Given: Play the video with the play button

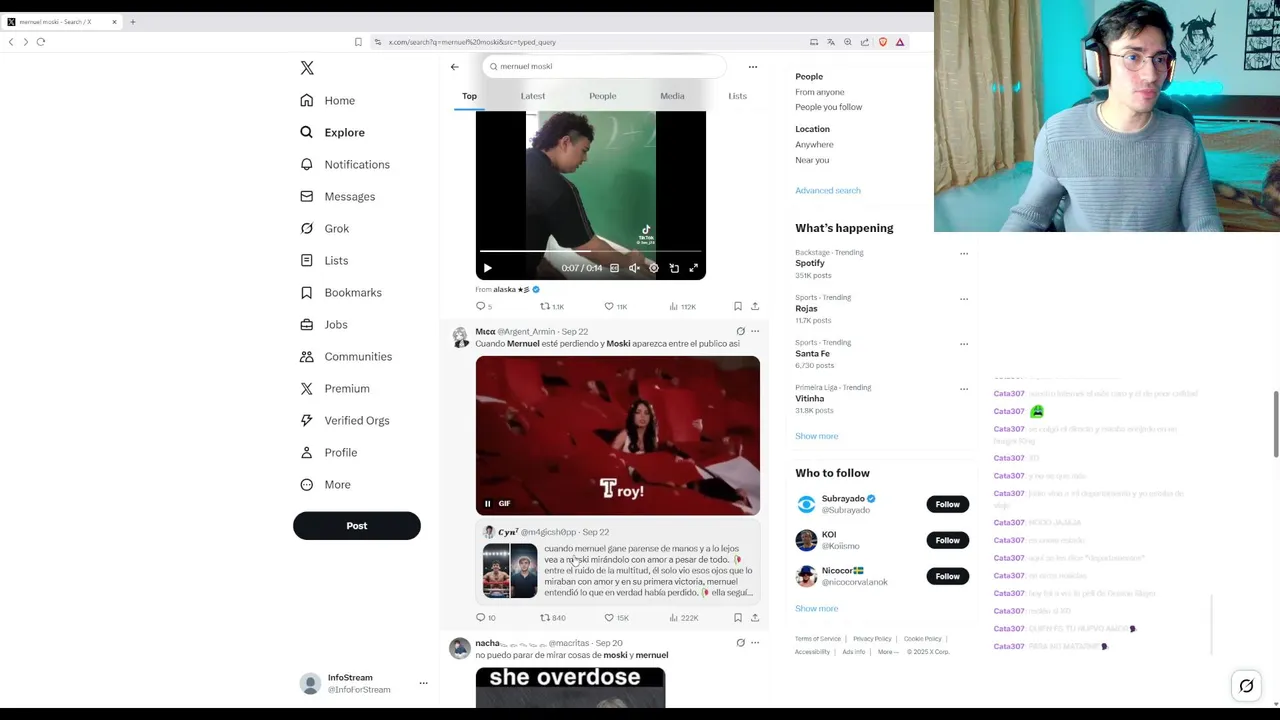Looking at the screenshot, I should click(x=488, y=268).
